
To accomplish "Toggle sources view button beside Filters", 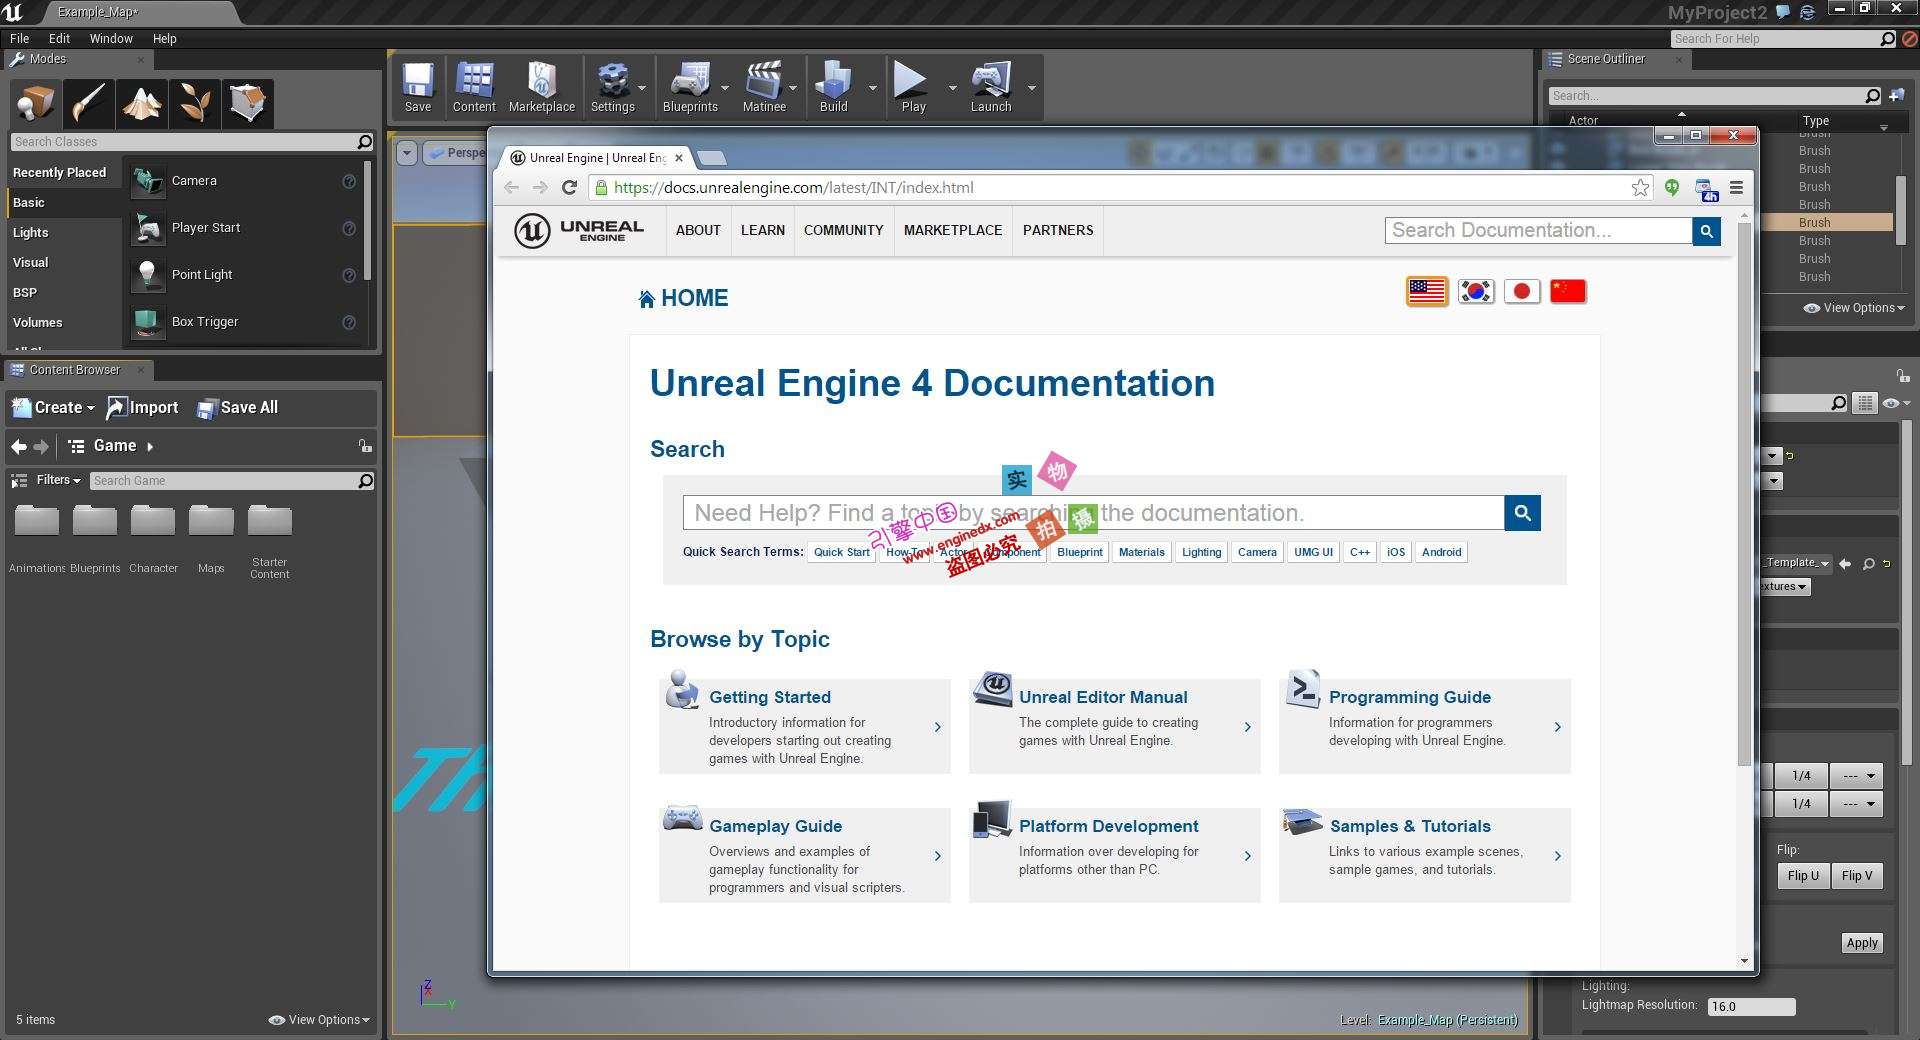I will 19,481.
